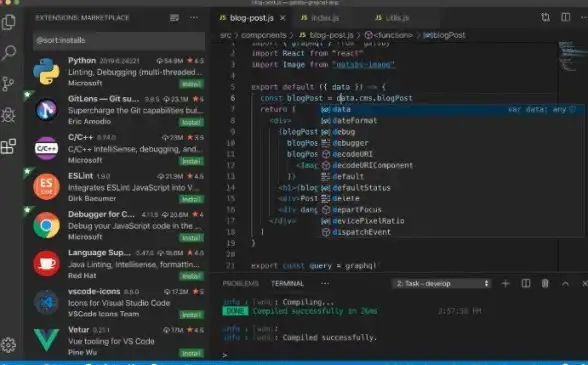Clear the extensions search results icon

point(174,18)
